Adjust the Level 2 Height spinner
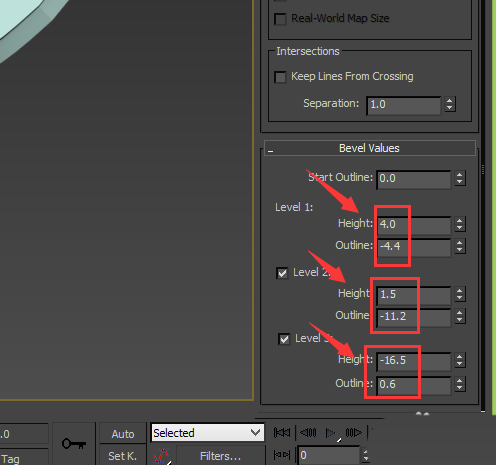496x465 pixels. point(460,294)
